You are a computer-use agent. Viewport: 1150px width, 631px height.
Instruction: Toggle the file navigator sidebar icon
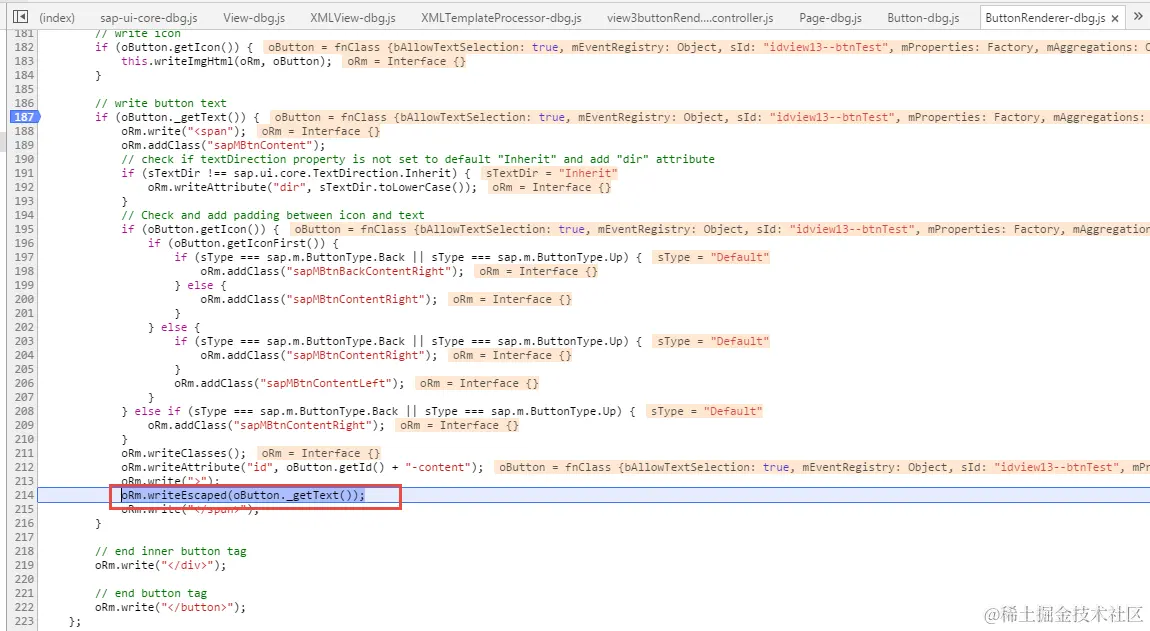point(21,16)
